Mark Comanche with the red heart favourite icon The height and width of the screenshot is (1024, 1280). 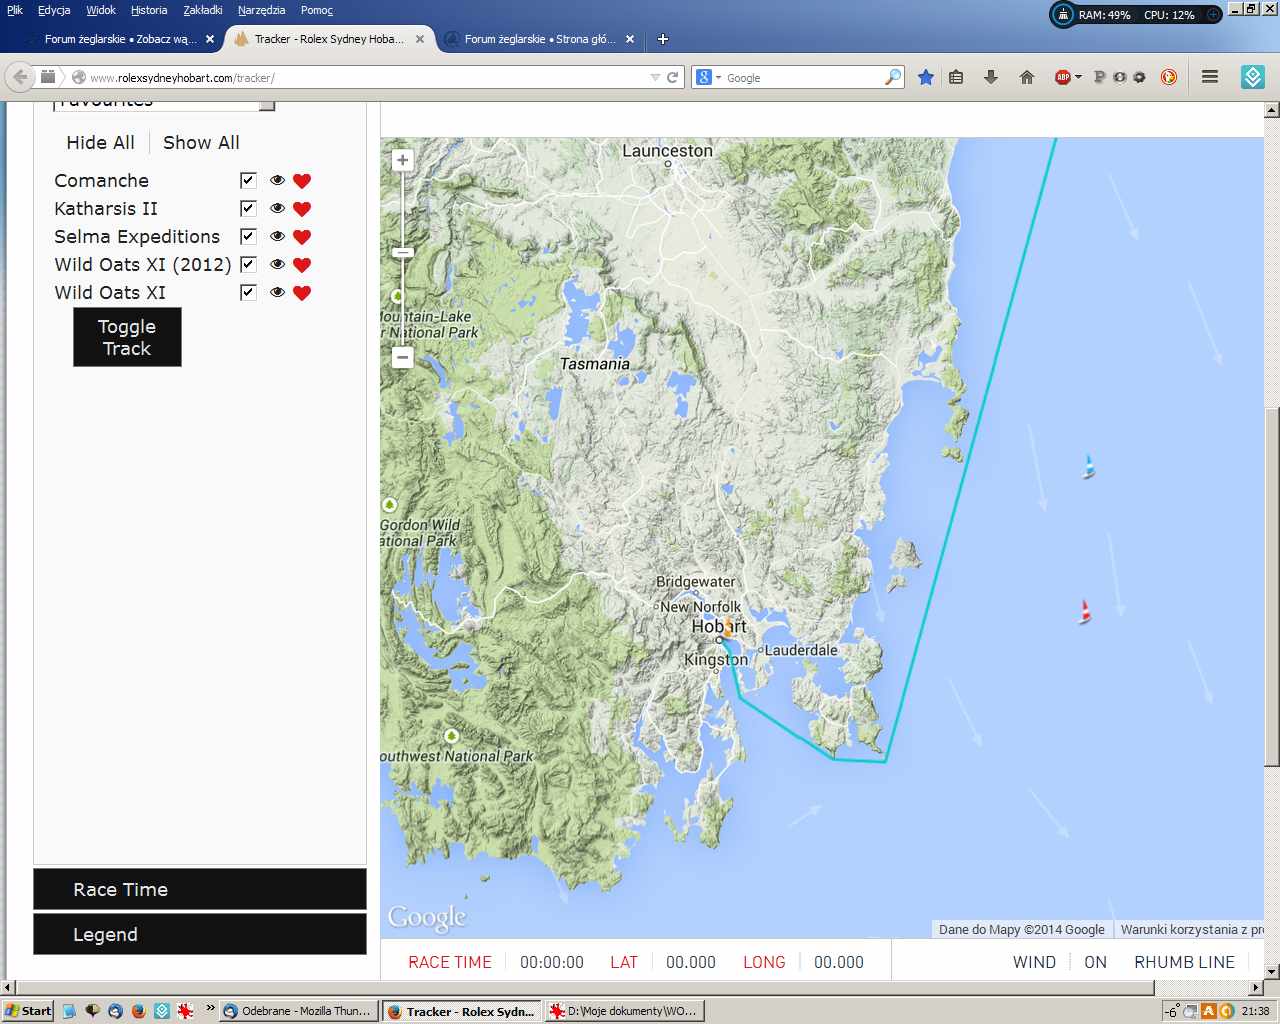coord(302,181)
